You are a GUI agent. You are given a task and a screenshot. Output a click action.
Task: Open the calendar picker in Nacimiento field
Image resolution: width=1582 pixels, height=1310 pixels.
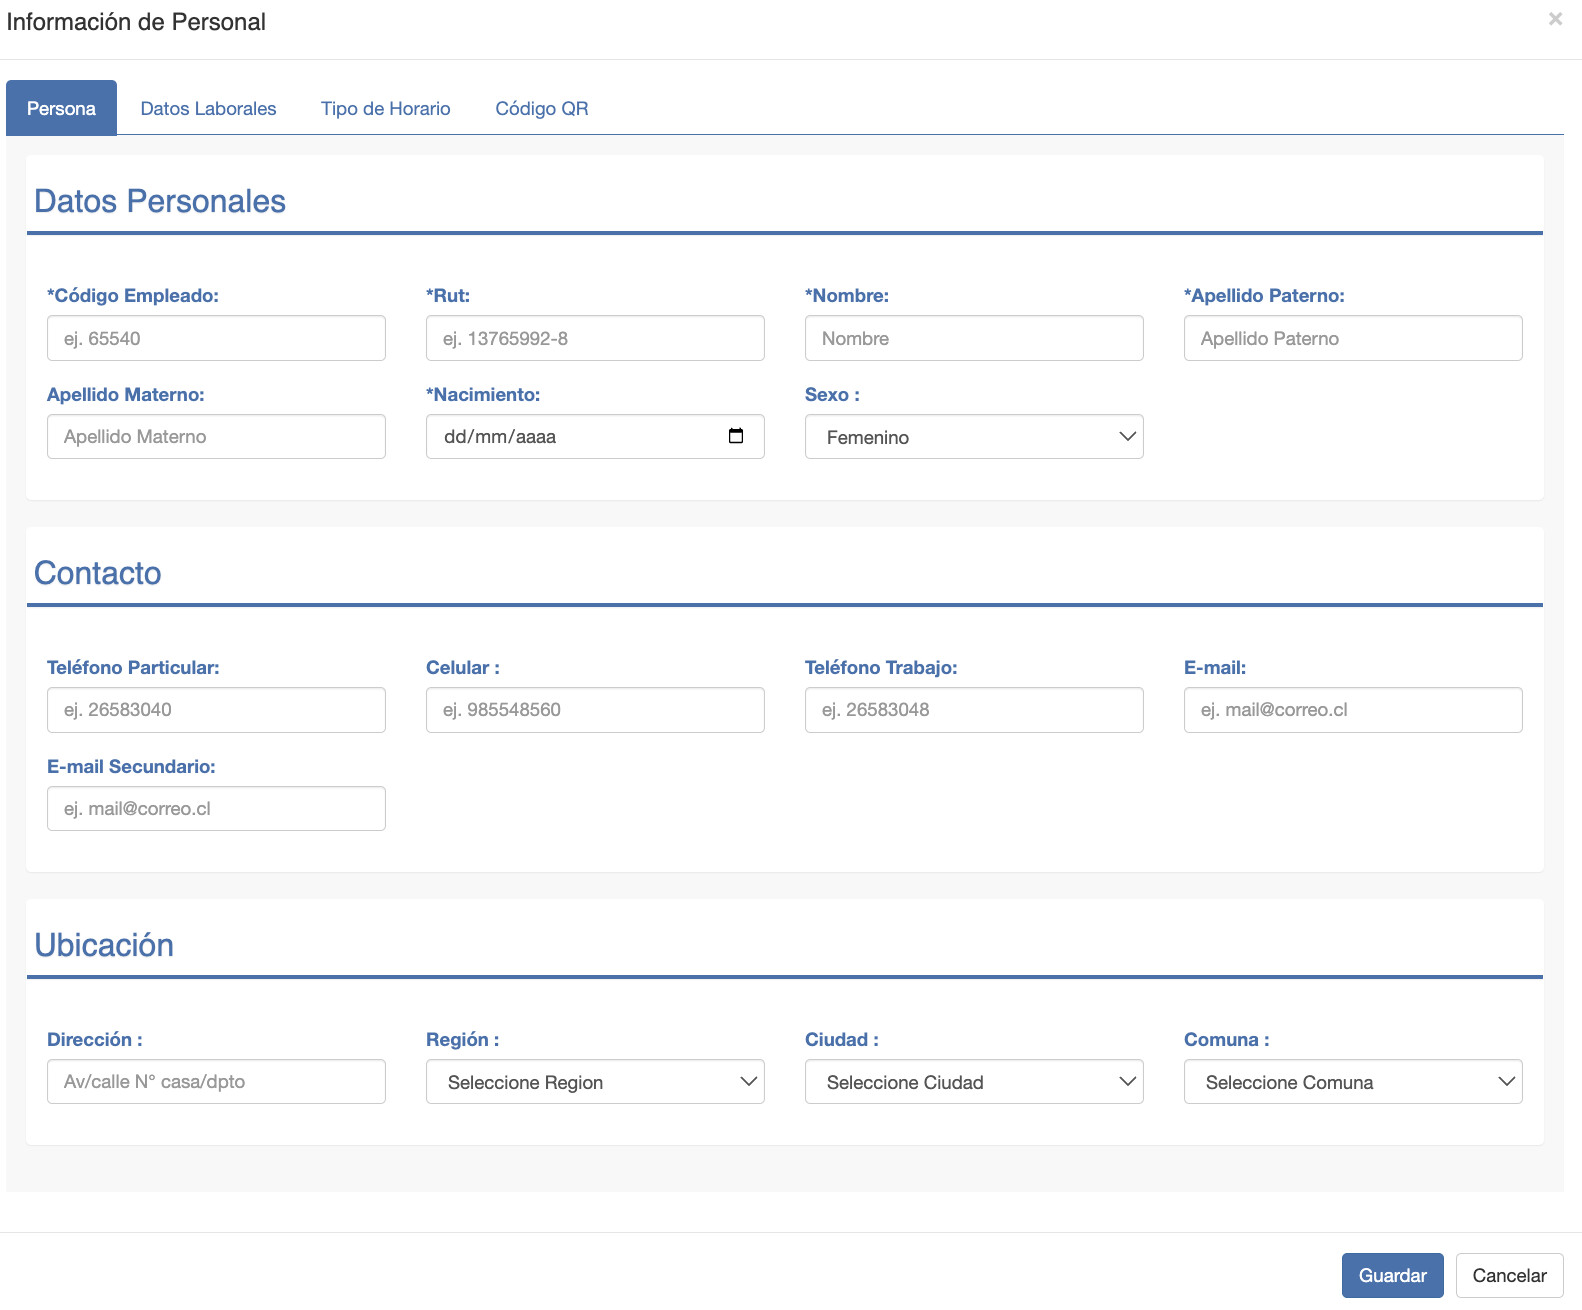point(736,436)
